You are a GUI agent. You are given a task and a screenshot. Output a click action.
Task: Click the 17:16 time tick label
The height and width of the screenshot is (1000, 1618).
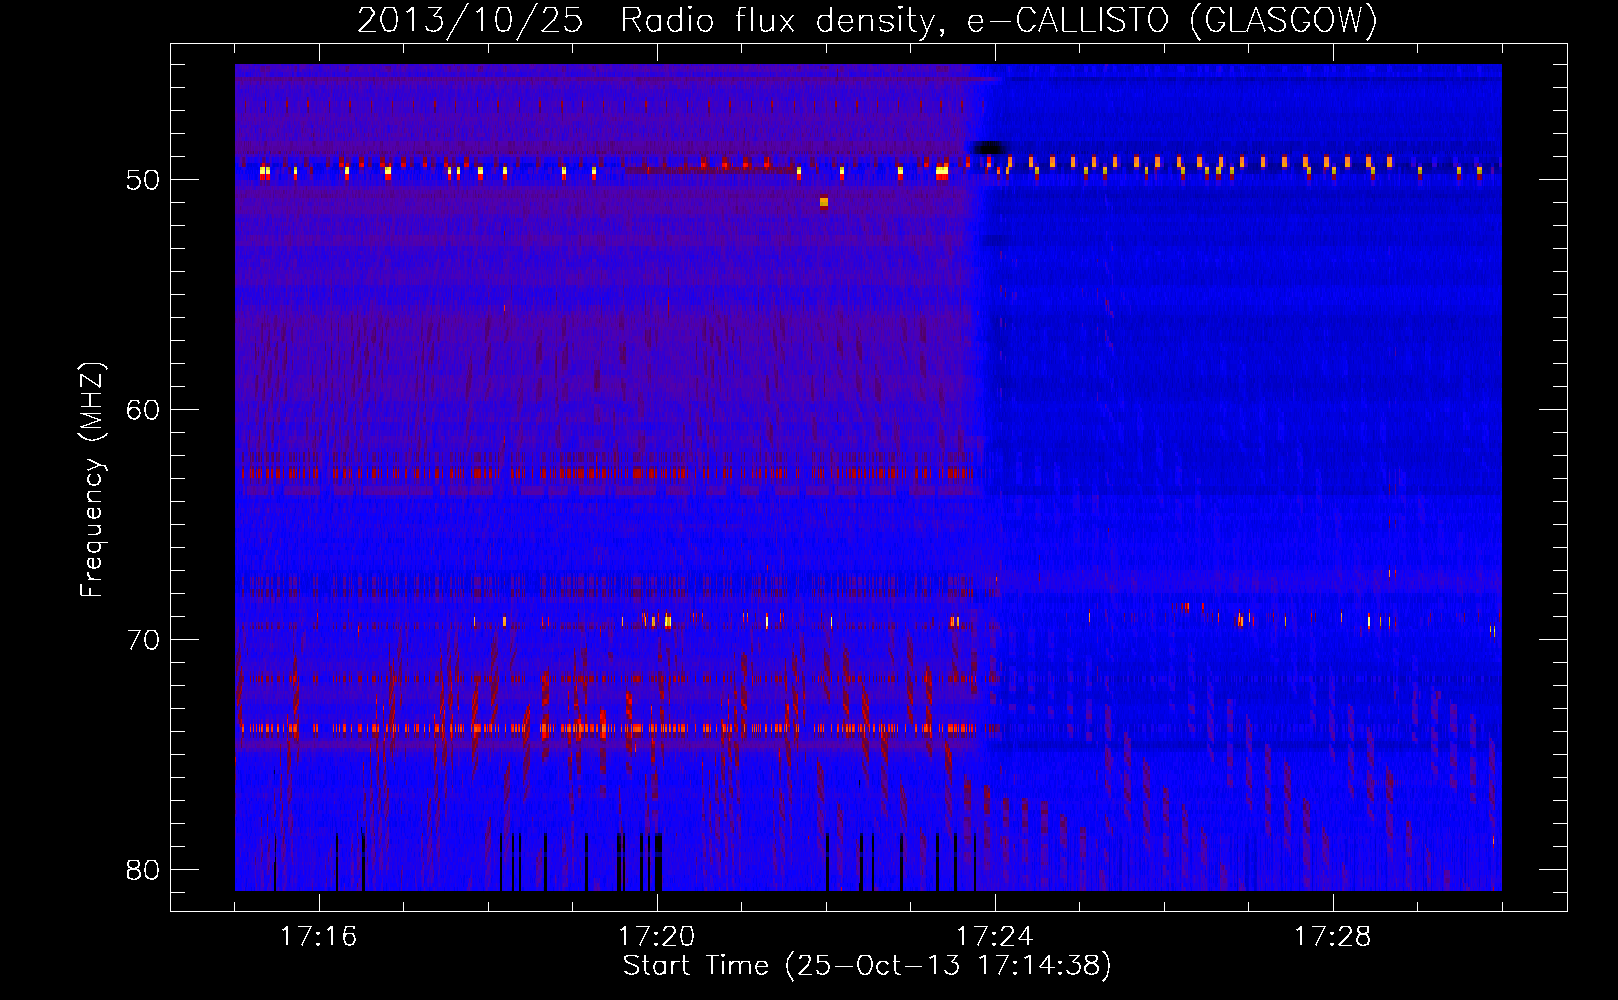pyautogui.click(x=318, y=937)
